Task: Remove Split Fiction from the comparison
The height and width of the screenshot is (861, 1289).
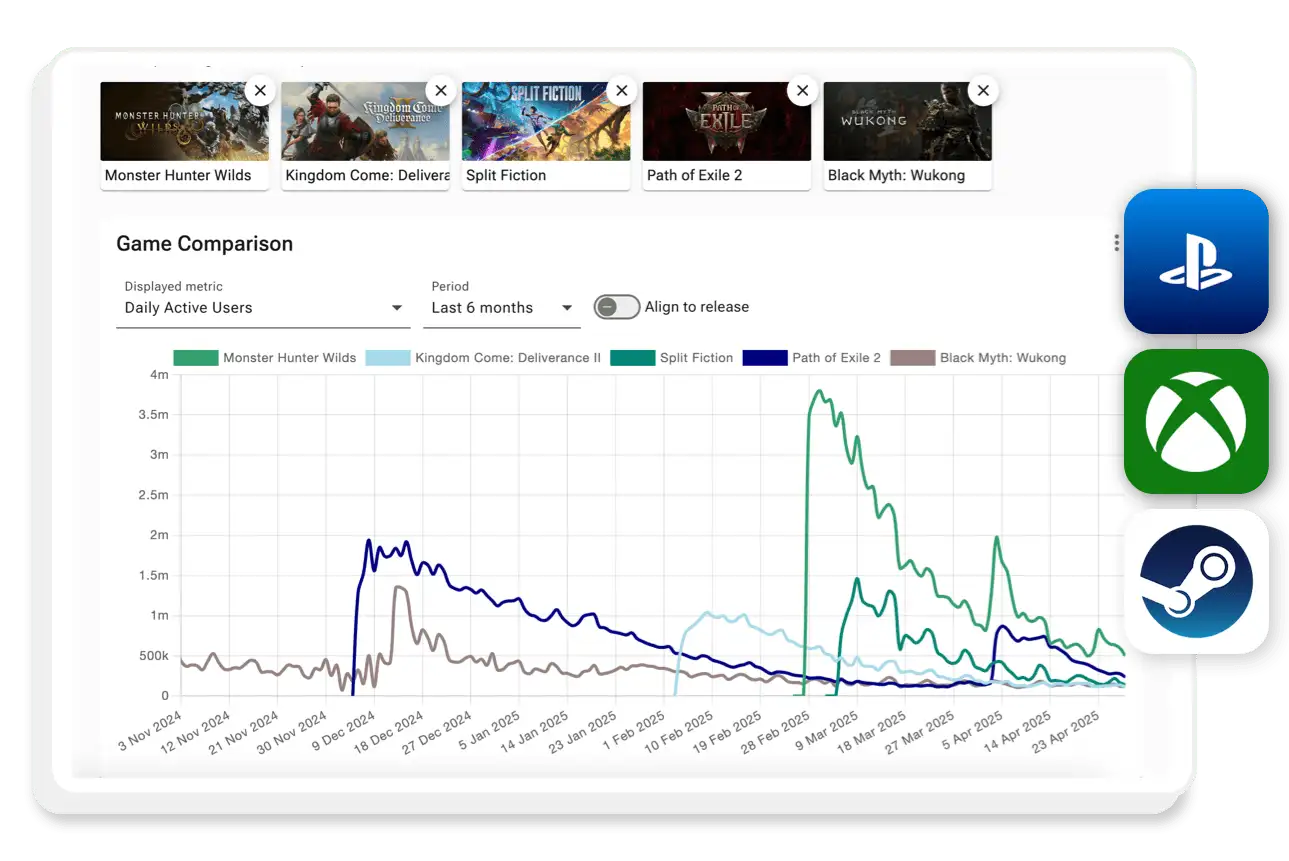Action: point(621,90)
